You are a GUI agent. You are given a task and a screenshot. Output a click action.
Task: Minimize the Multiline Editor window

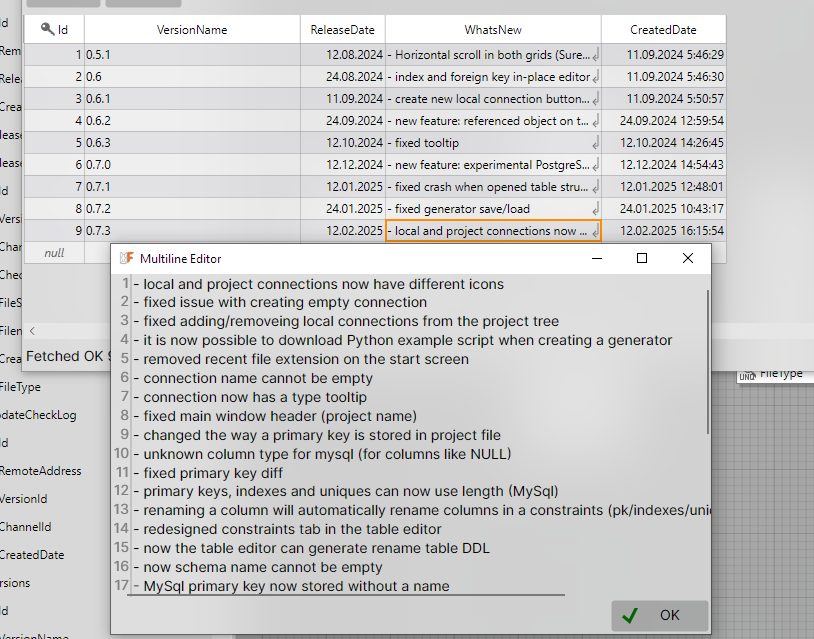[x=597, y=258]
